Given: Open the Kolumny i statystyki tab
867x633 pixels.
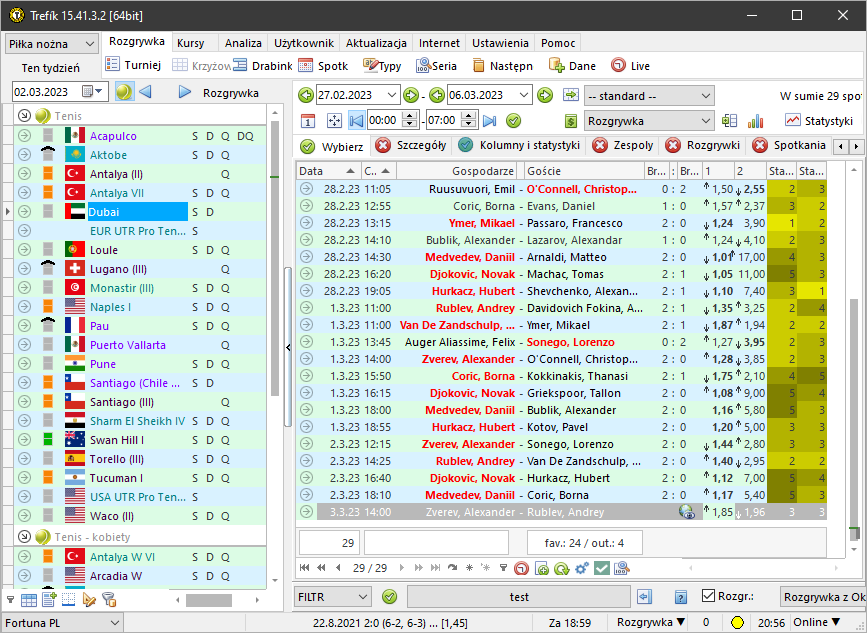Looking at the screenshot, I should (518, 146).
